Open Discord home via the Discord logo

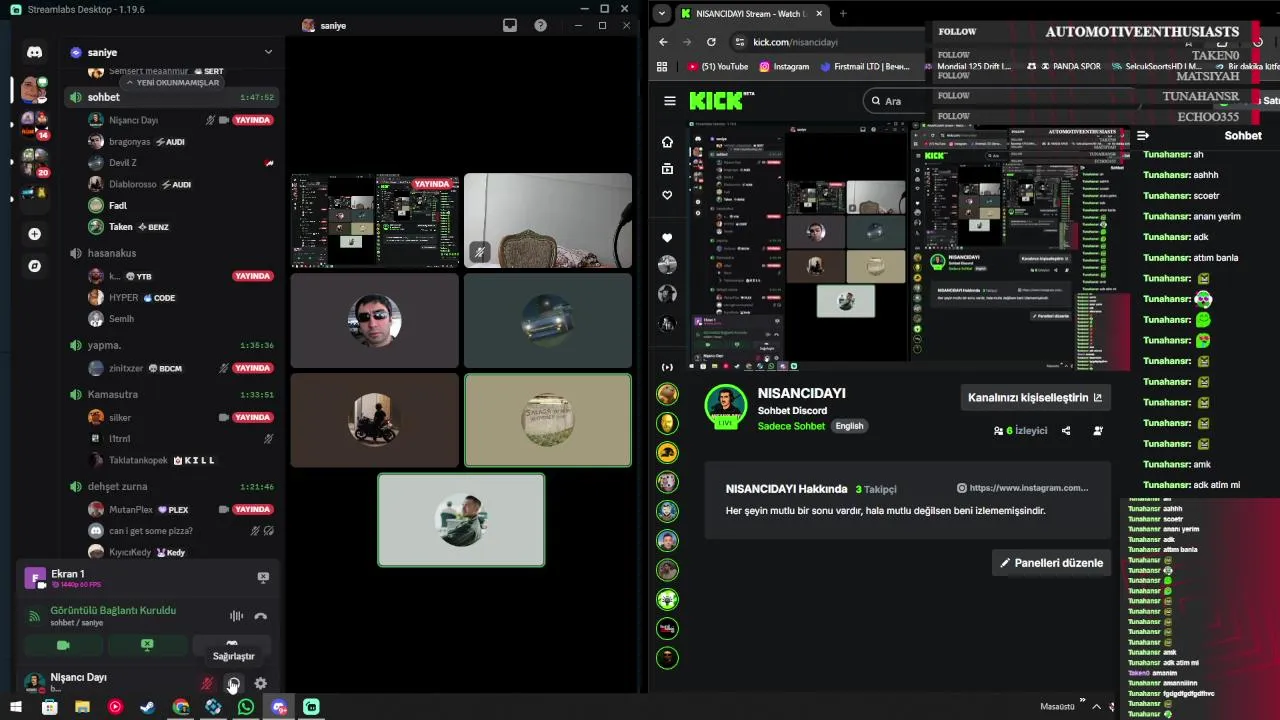35,52
